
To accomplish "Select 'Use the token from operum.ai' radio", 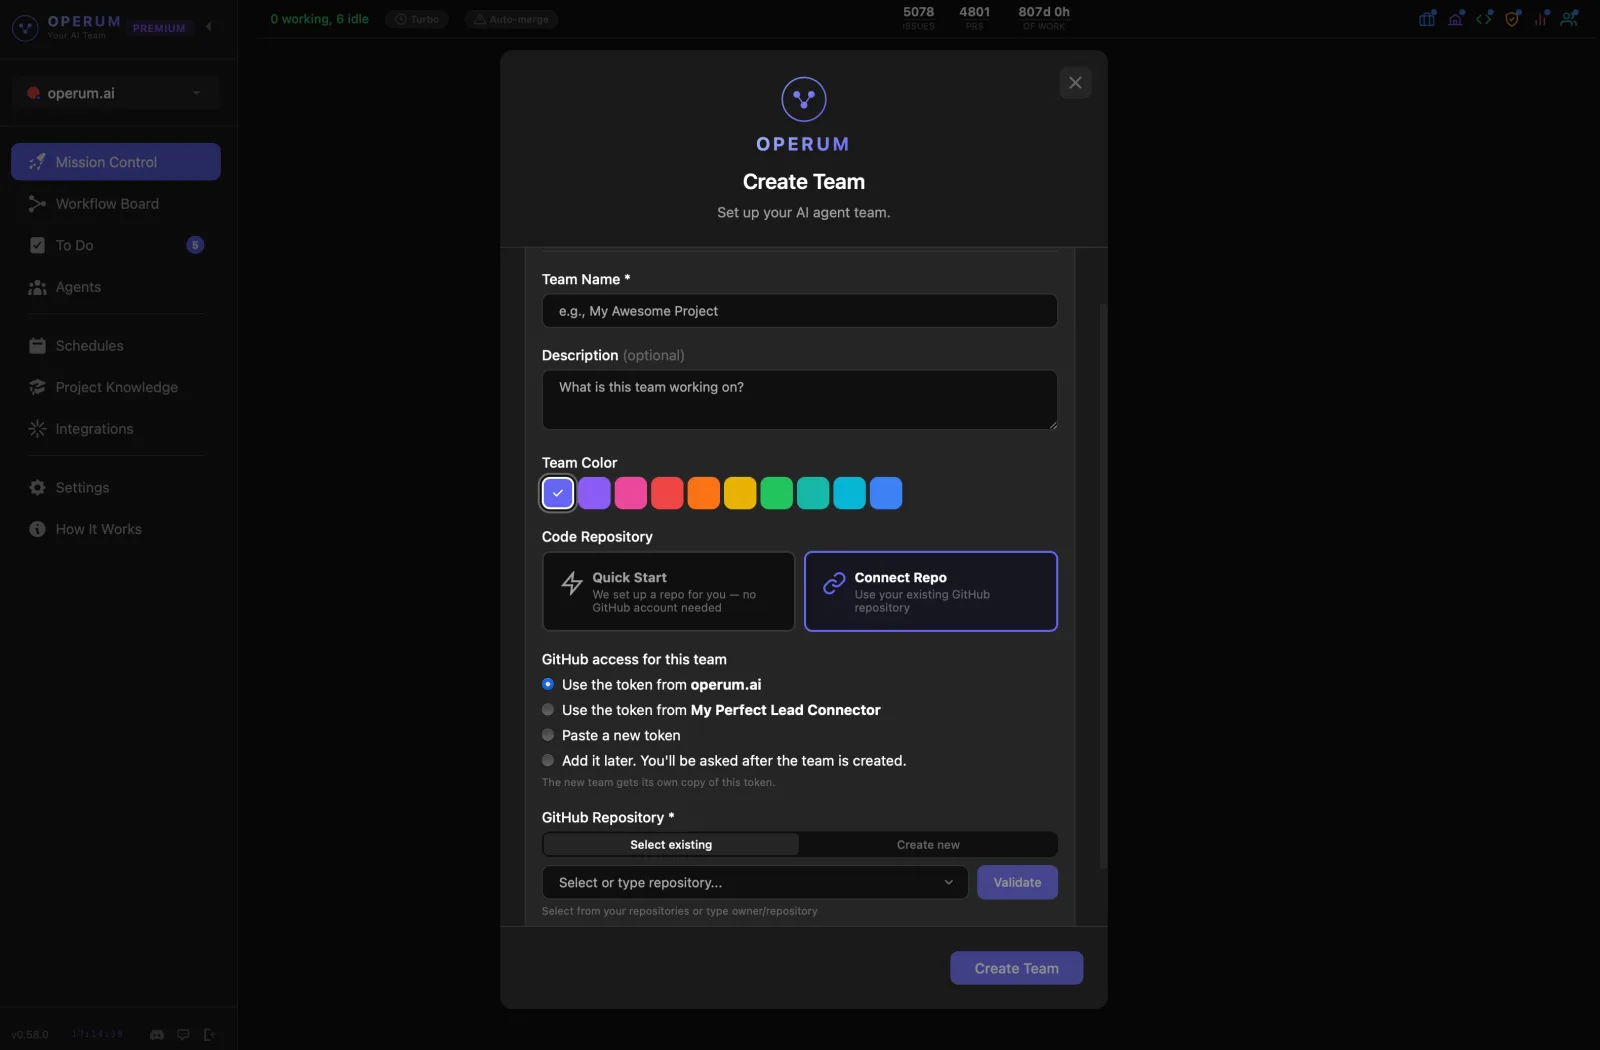I will click(548, 685).
